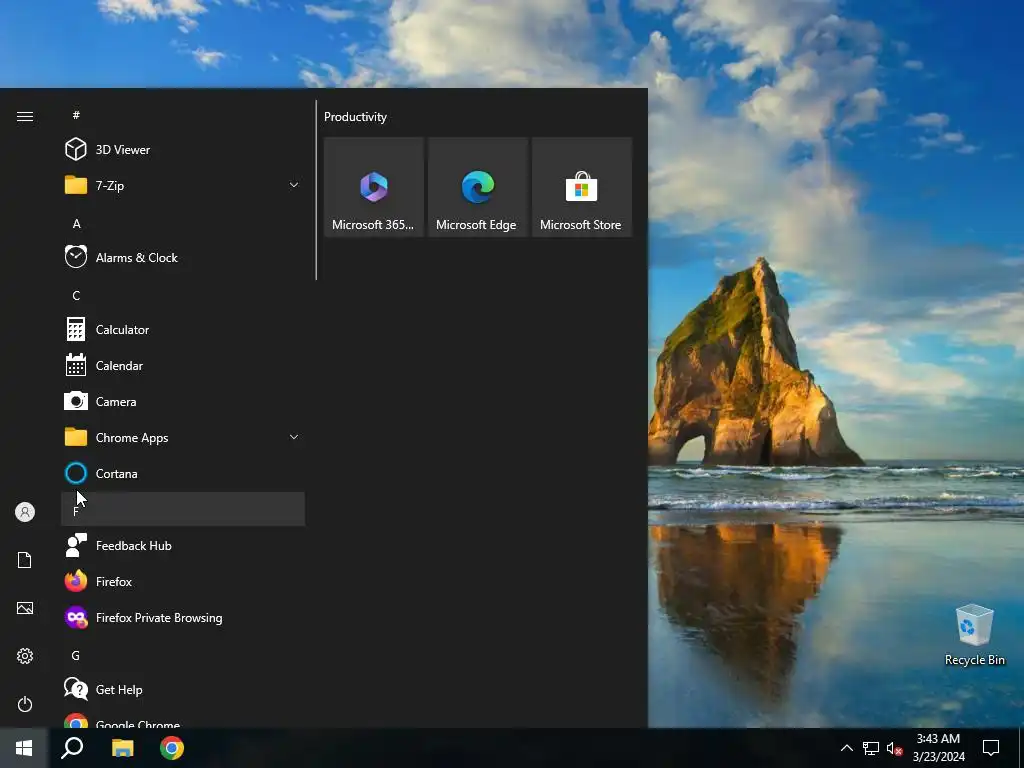Click the 'C' letter header
The height and width of the screenshot is (768, 1024).
[183, 295]
